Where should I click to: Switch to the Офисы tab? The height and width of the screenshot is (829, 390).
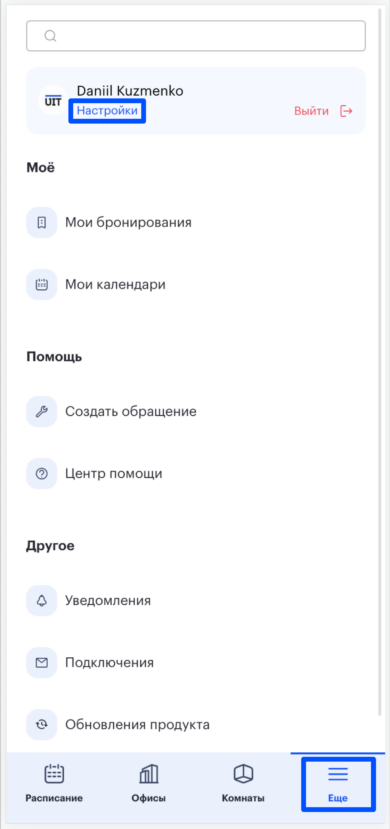pyautogui.click(x=148, y=784)
